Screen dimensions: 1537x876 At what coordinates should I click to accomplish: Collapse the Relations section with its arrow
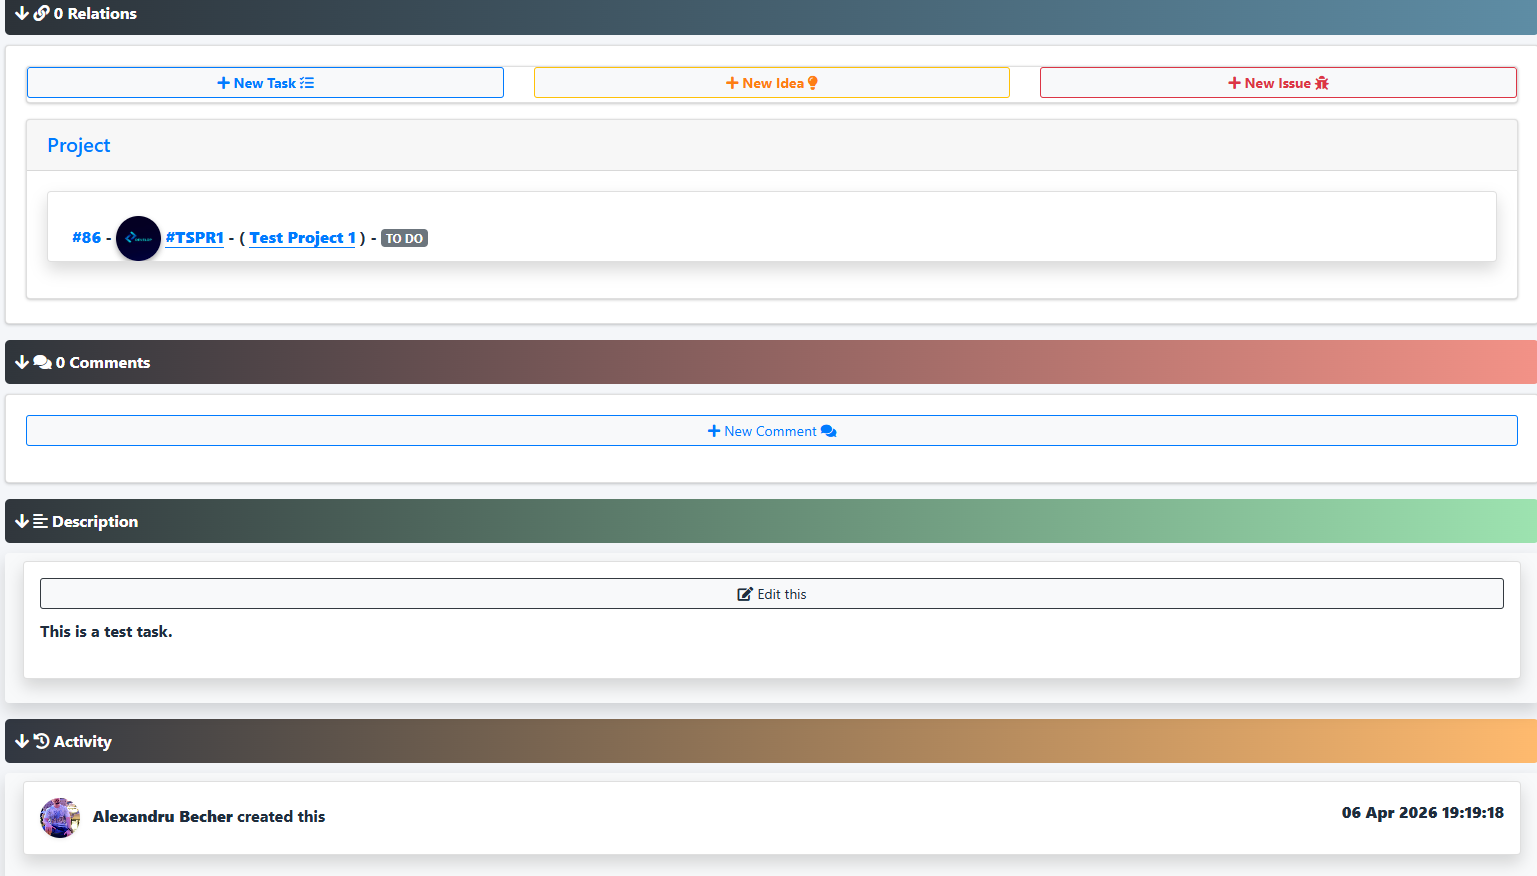(22, 14)
